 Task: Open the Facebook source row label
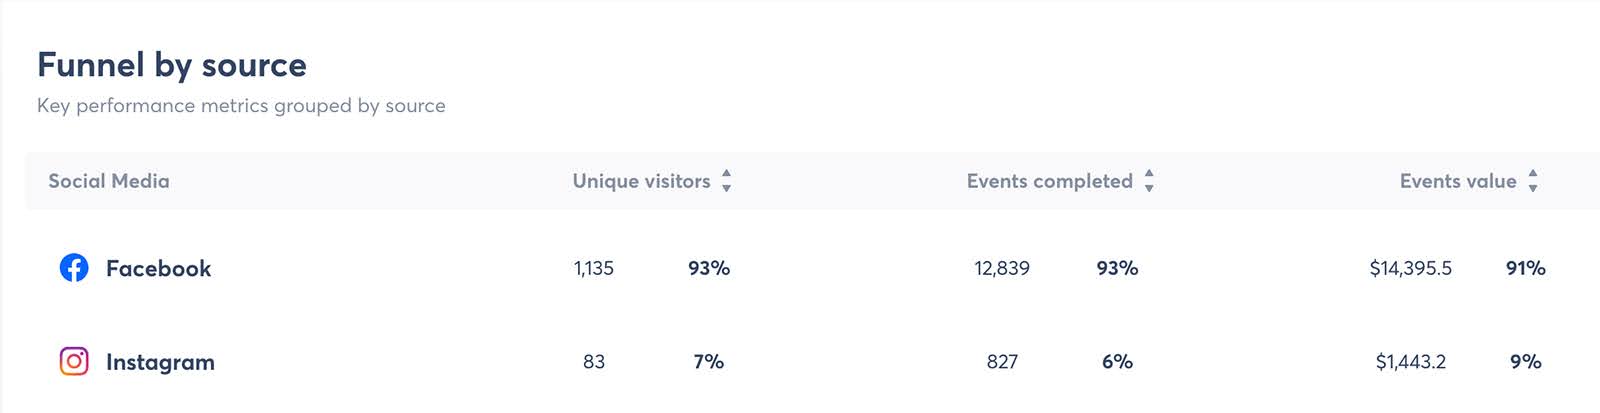tap(158, 268)
